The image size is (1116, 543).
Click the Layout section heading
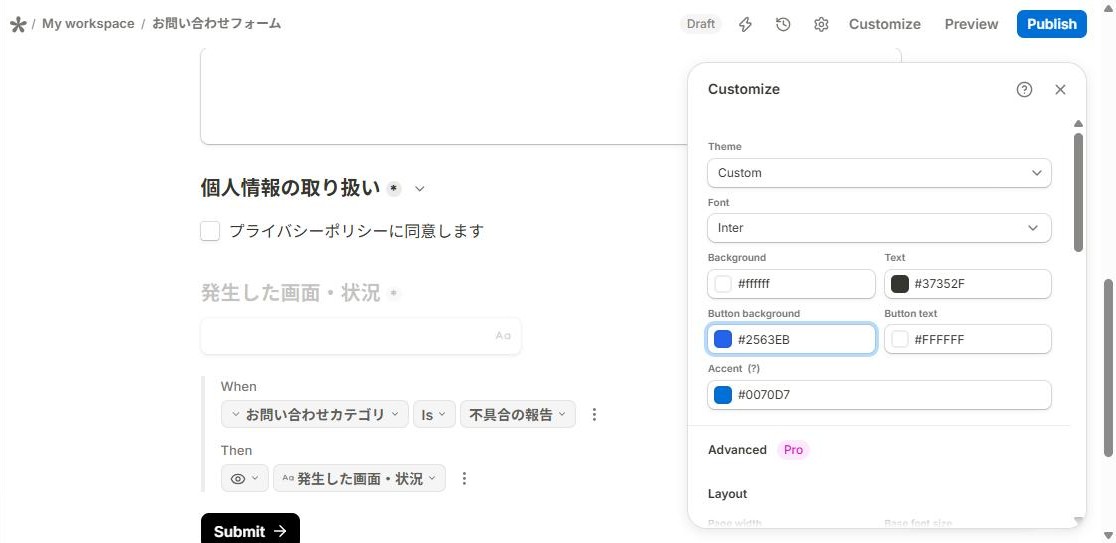pos(727,494)
